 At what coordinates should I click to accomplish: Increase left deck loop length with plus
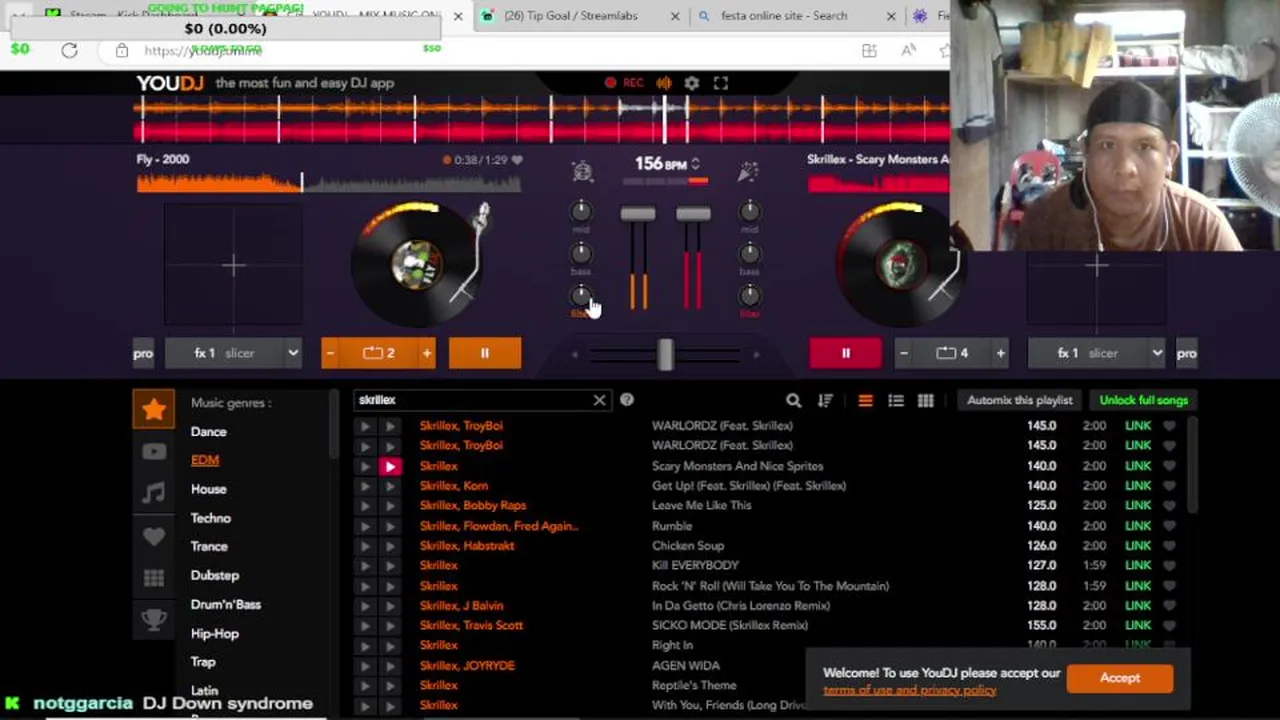click(x=427, y=353)
